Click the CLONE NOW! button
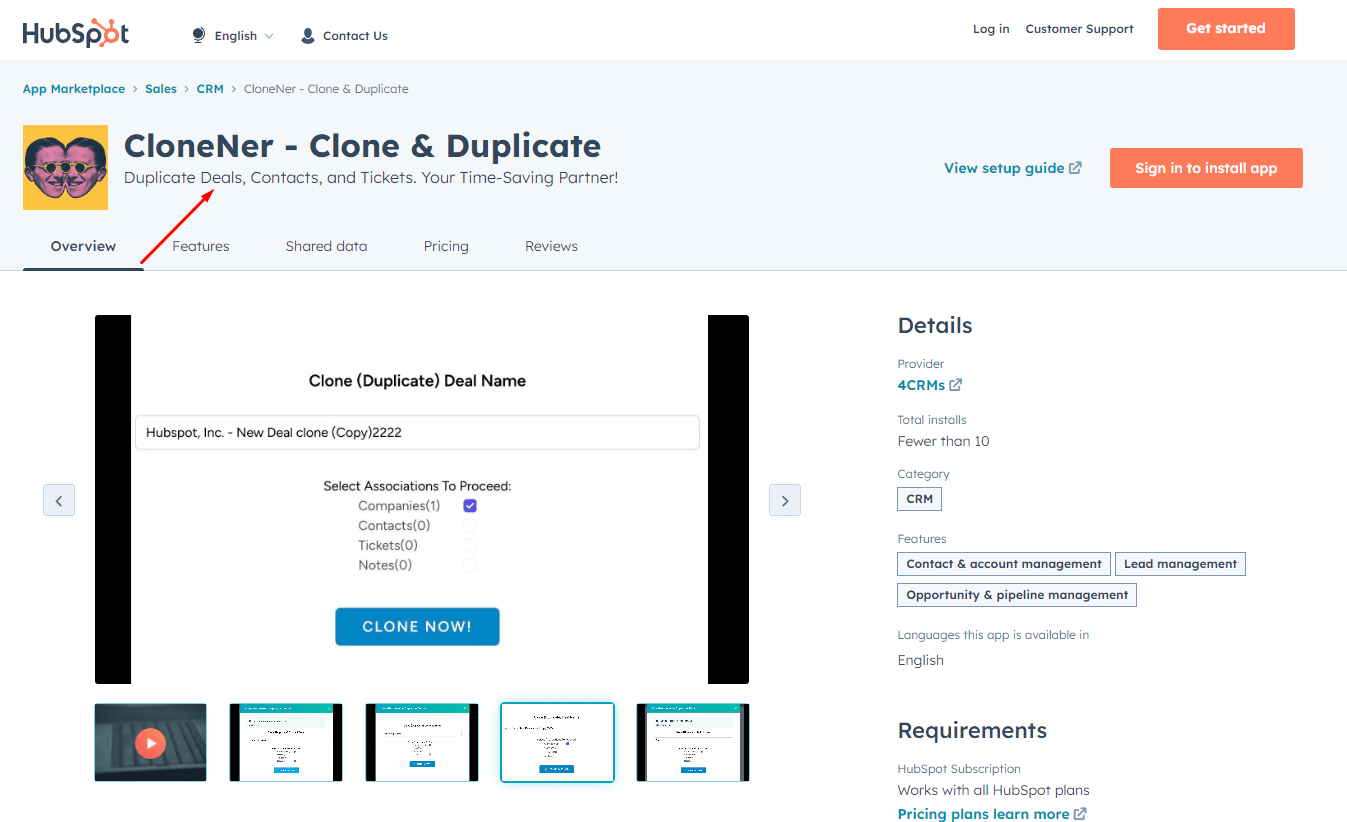 click(417, 627)
